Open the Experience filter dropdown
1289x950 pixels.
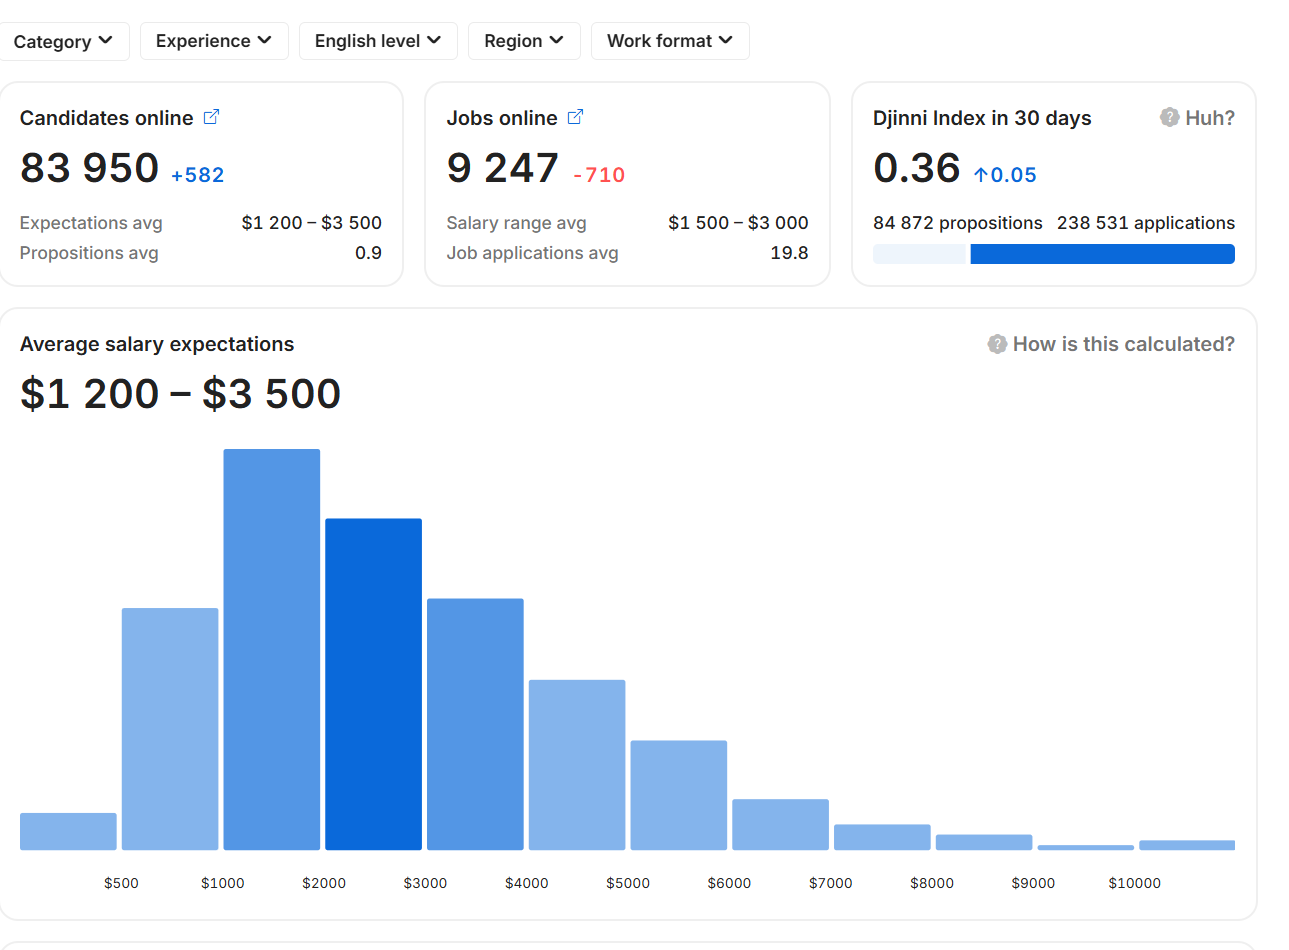click(214, 41)
